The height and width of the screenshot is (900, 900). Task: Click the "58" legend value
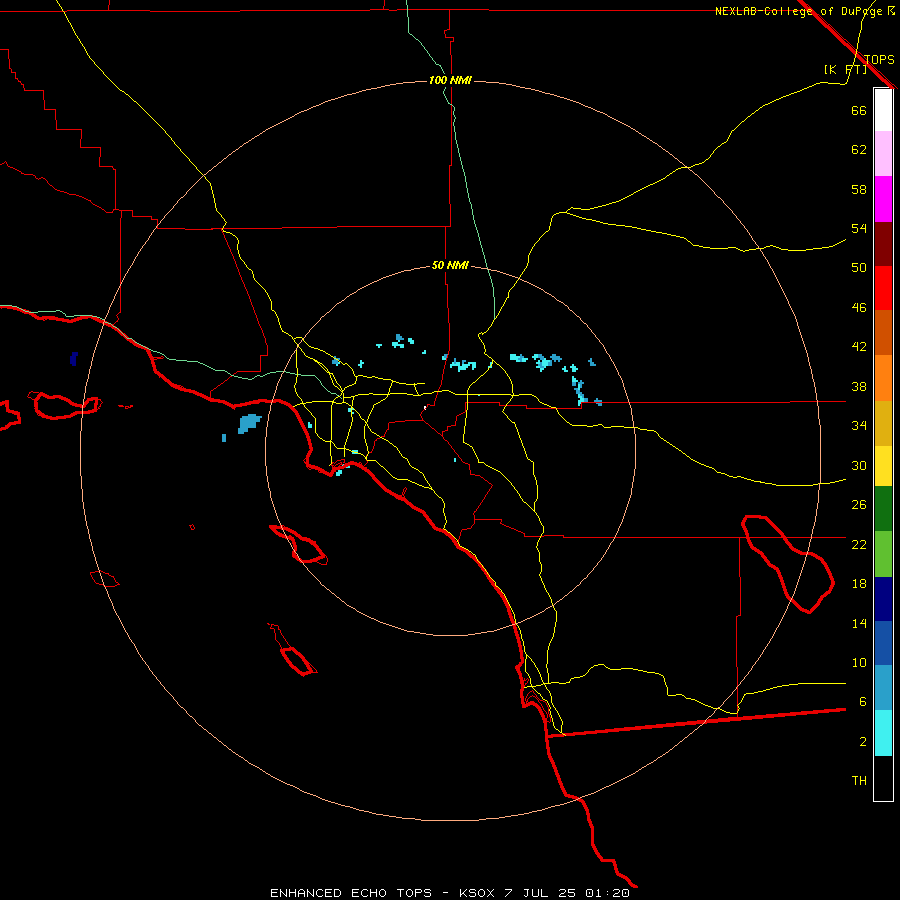pyautogui.click(x=859, y=189)
